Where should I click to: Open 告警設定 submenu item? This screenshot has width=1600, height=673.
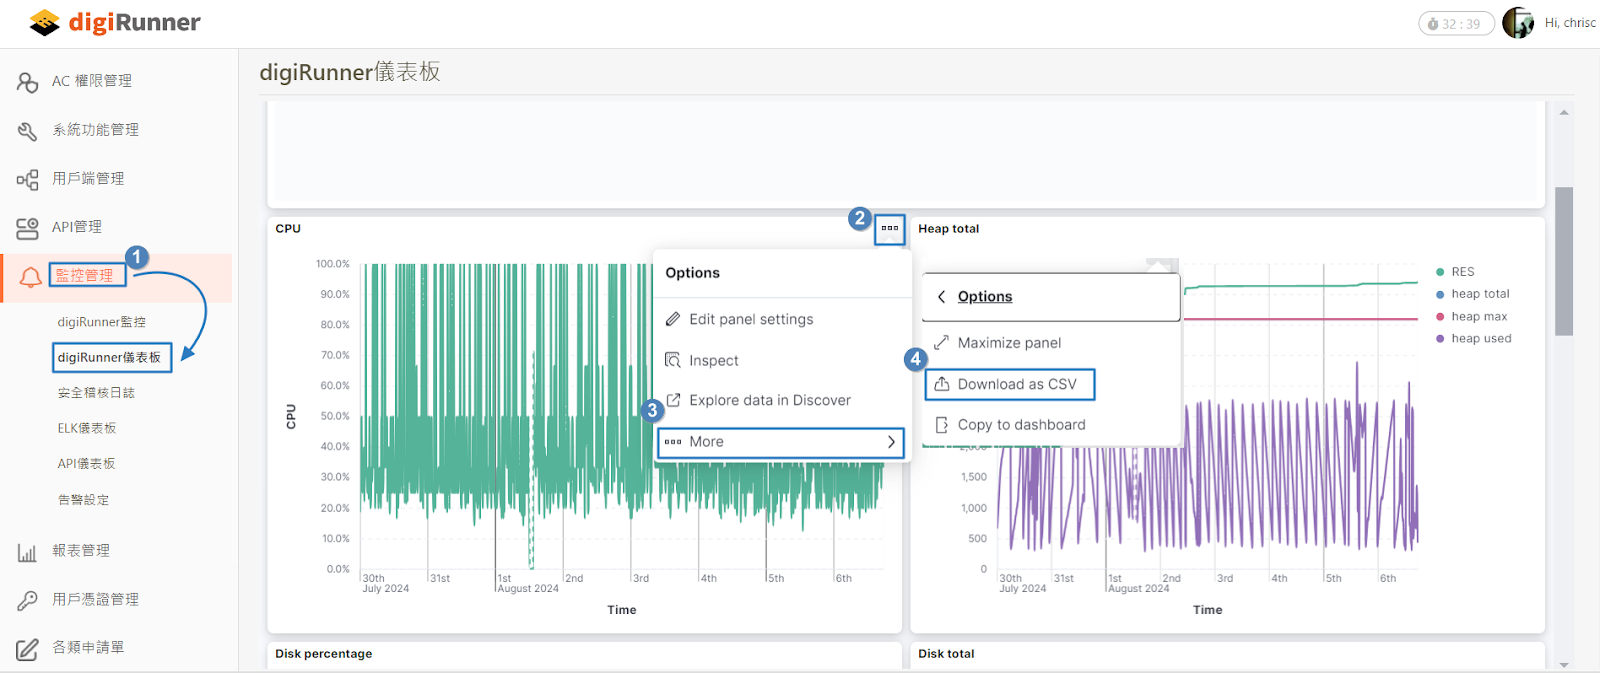83,500
